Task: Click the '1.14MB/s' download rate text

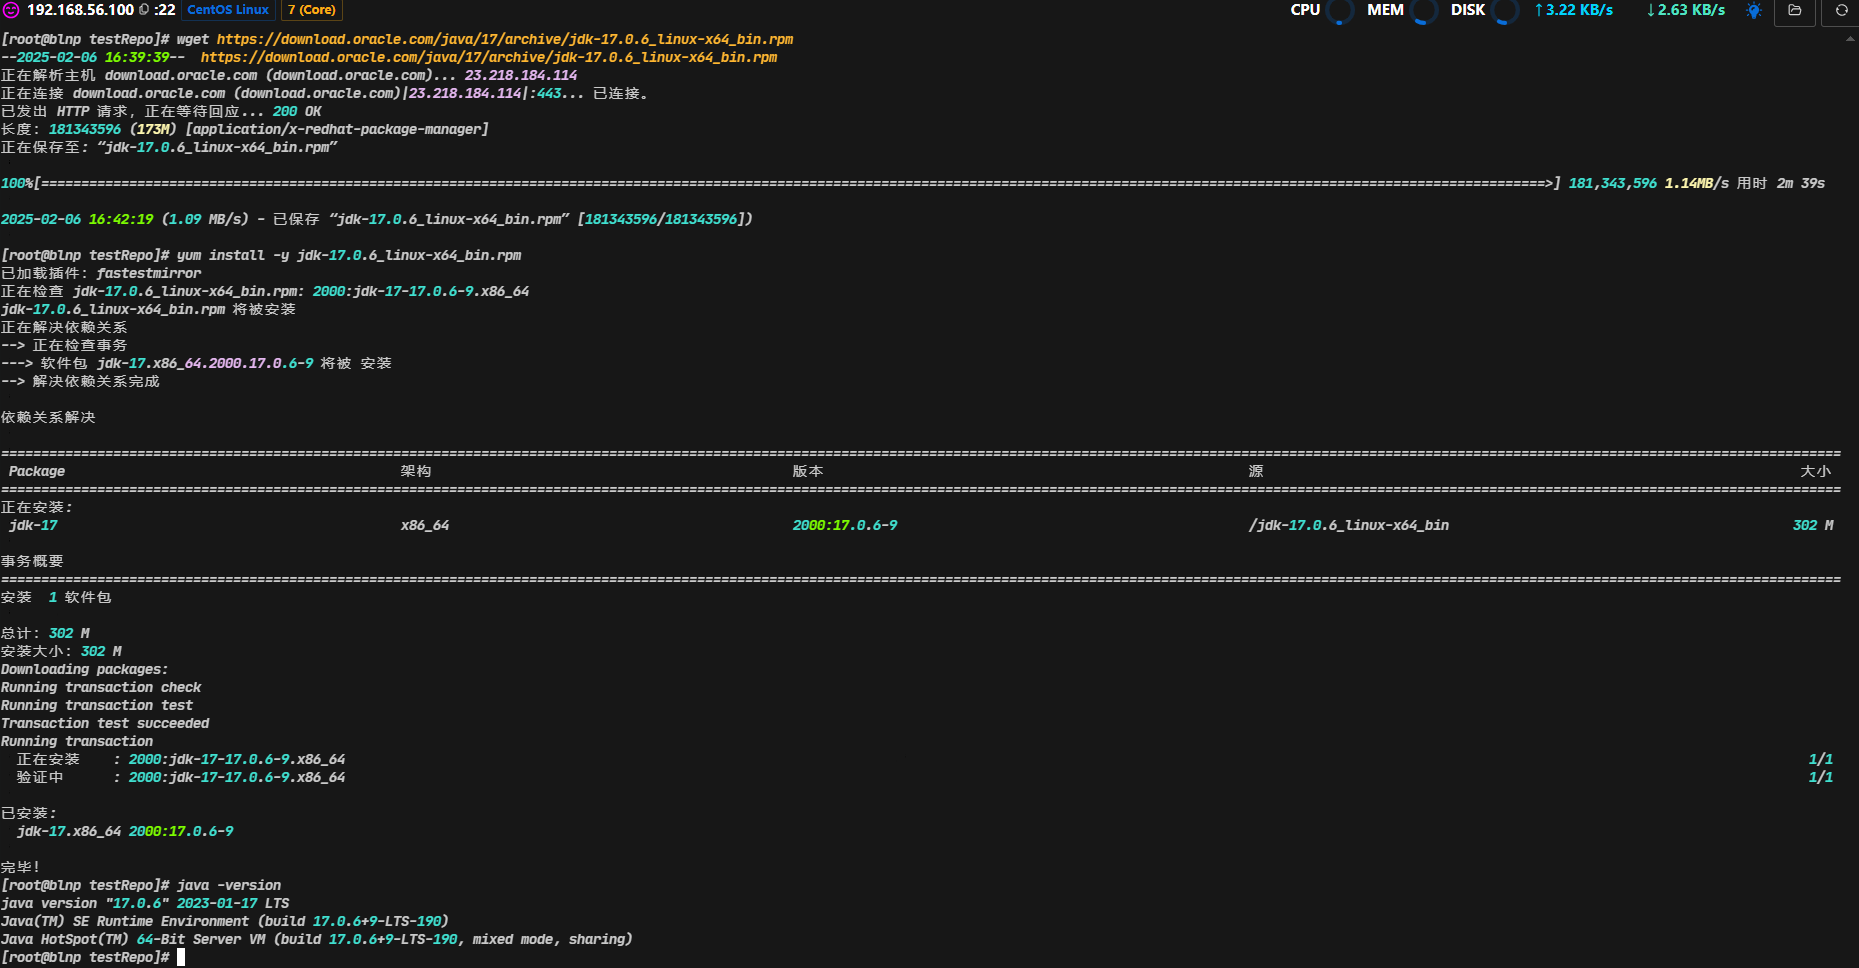Action: [1697, 183]
